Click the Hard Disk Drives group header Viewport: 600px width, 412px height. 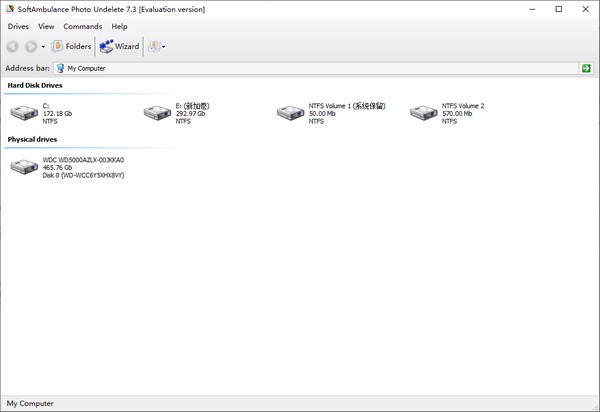pyautogui.click(x=35, y=85)
